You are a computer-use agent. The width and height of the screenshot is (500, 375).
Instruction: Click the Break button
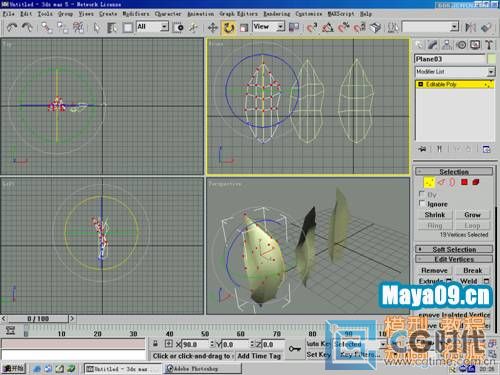(x=472, y=270)
